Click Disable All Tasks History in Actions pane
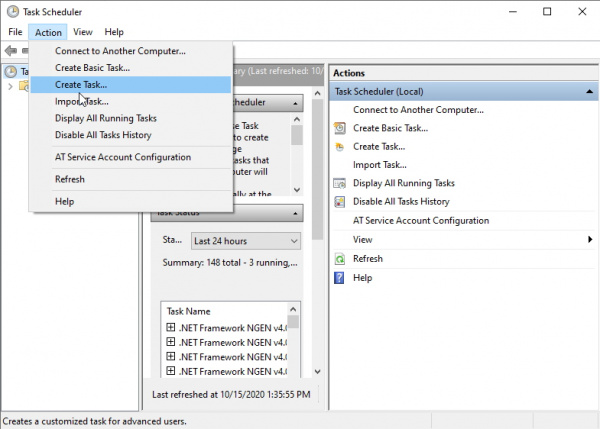Viewport: 600px width, 429px height. tap(401, 202)
